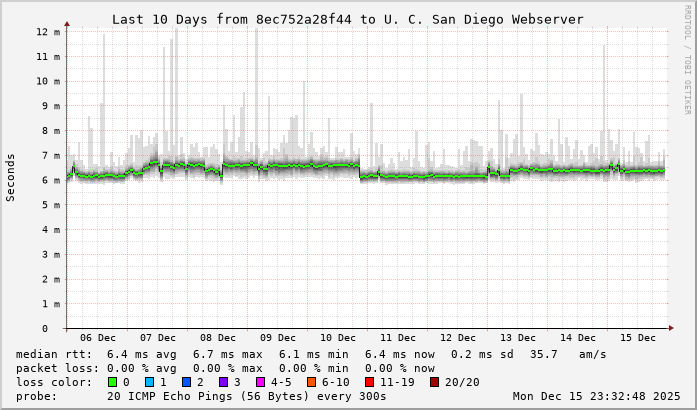Screen dimensions: 697x410
Task: Click the light blue loss color 1 swatch
Action: (149, 382)
